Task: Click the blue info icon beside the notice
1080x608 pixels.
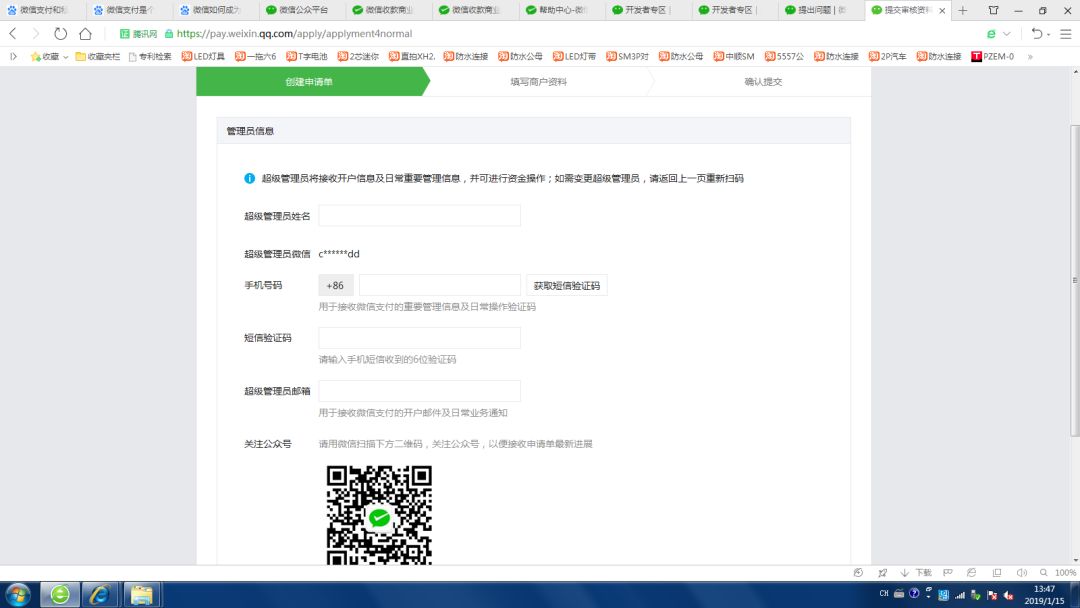Action: [x=249, y=178]
